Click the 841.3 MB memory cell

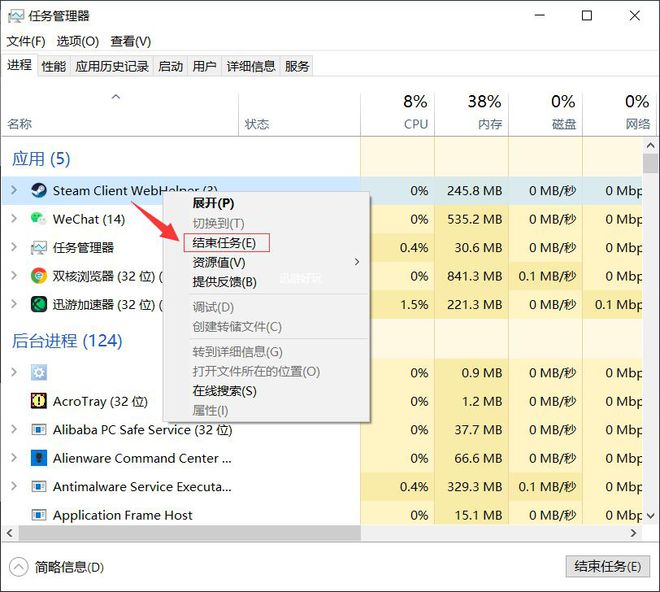click(x=471, y=276)
